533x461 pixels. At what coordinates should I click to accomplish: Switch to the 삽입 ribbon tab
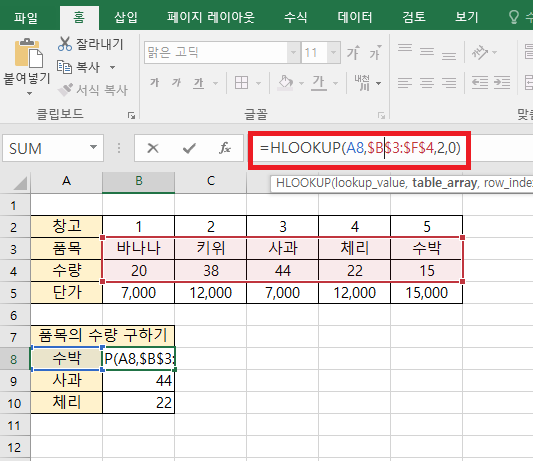pos(126,17)
